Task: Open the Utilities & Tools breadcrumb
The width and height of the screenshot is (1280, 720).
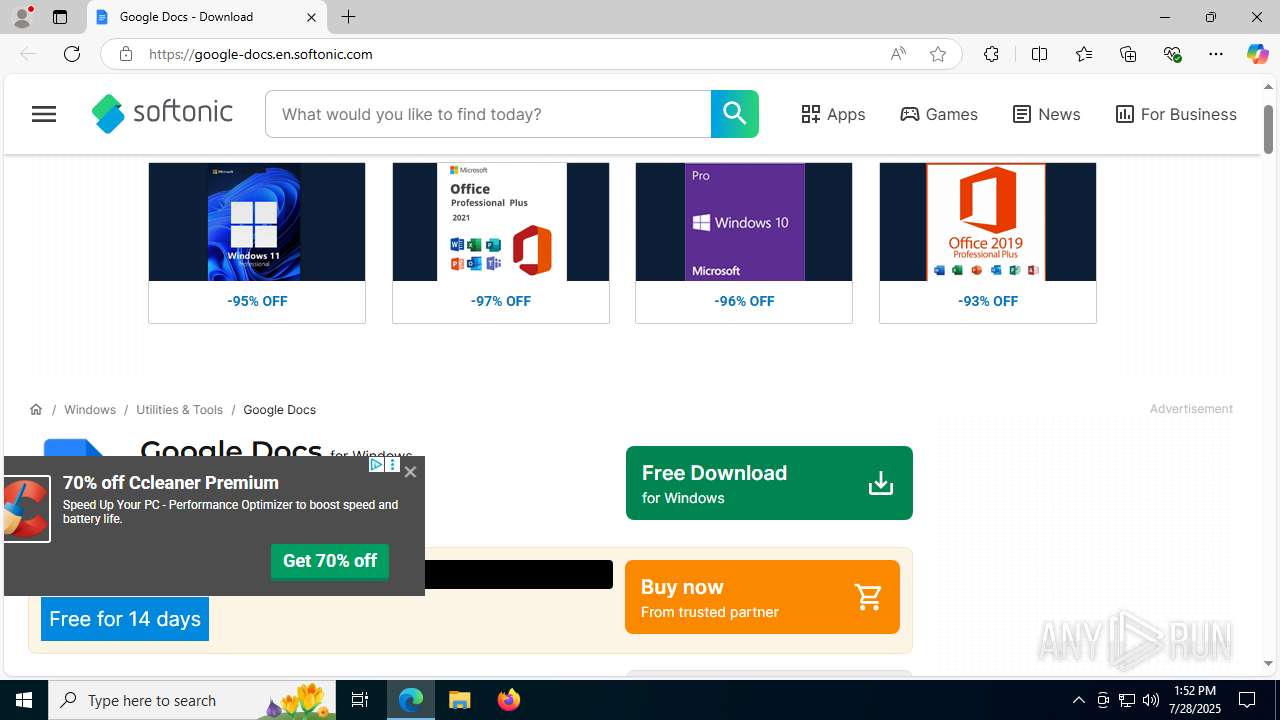Action: (x=180, y=409)
